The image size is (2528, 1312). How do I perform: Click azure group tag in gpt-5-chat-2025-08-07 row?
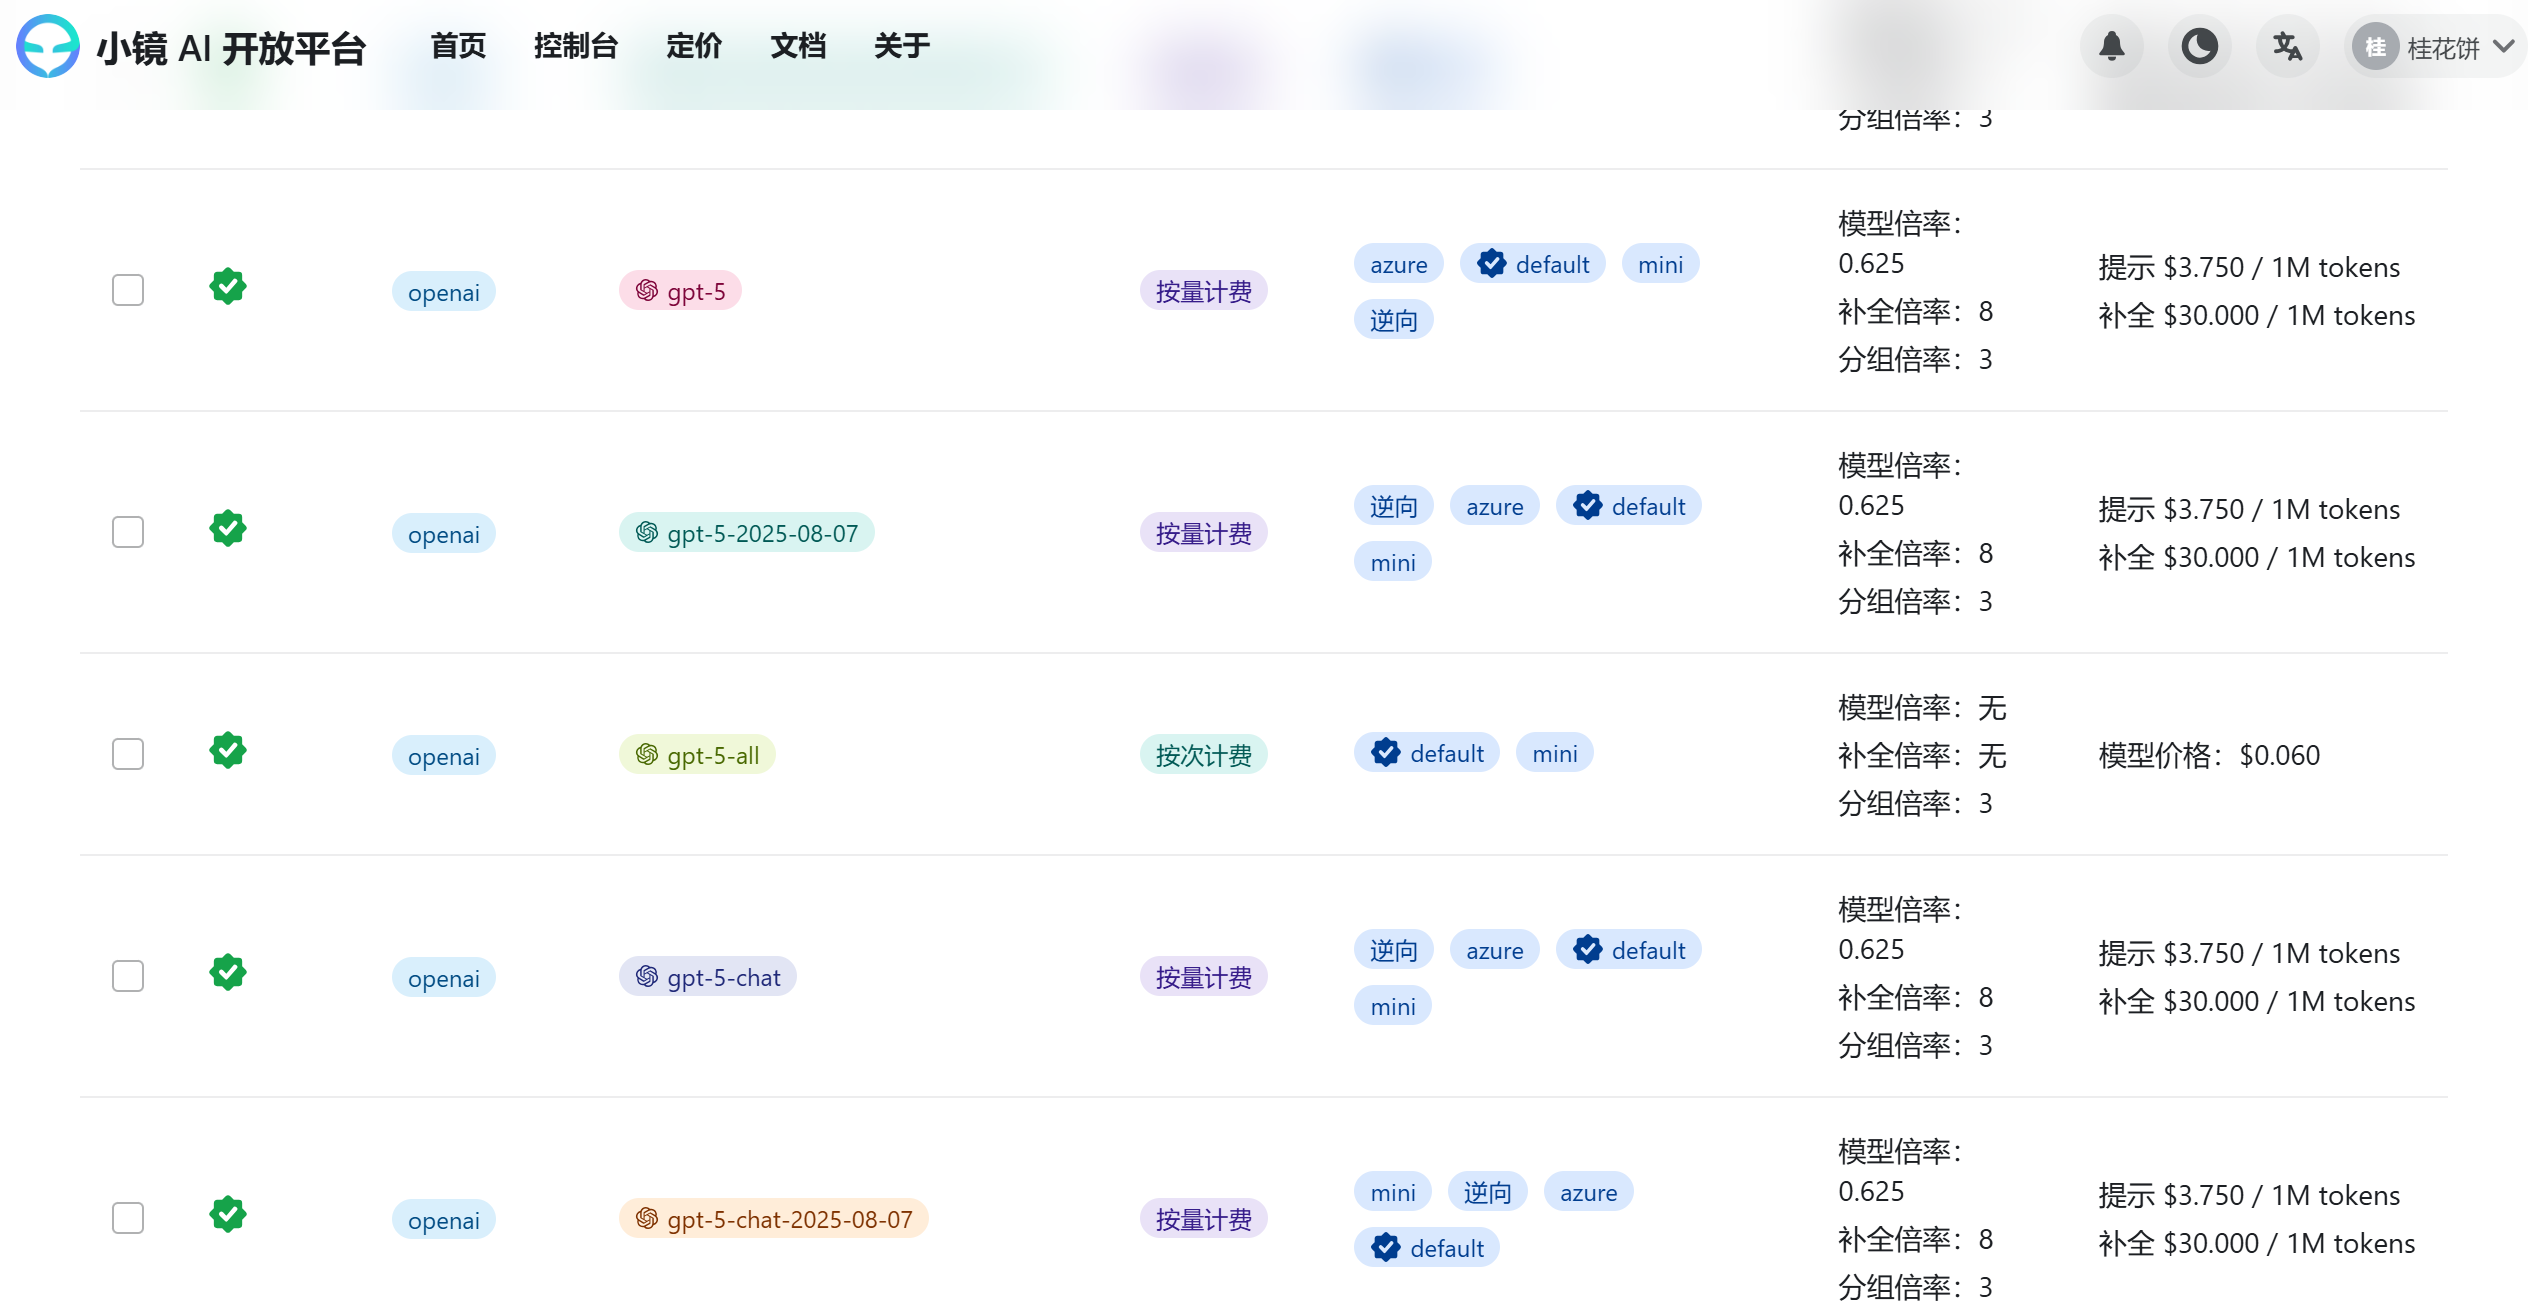1589,1192
